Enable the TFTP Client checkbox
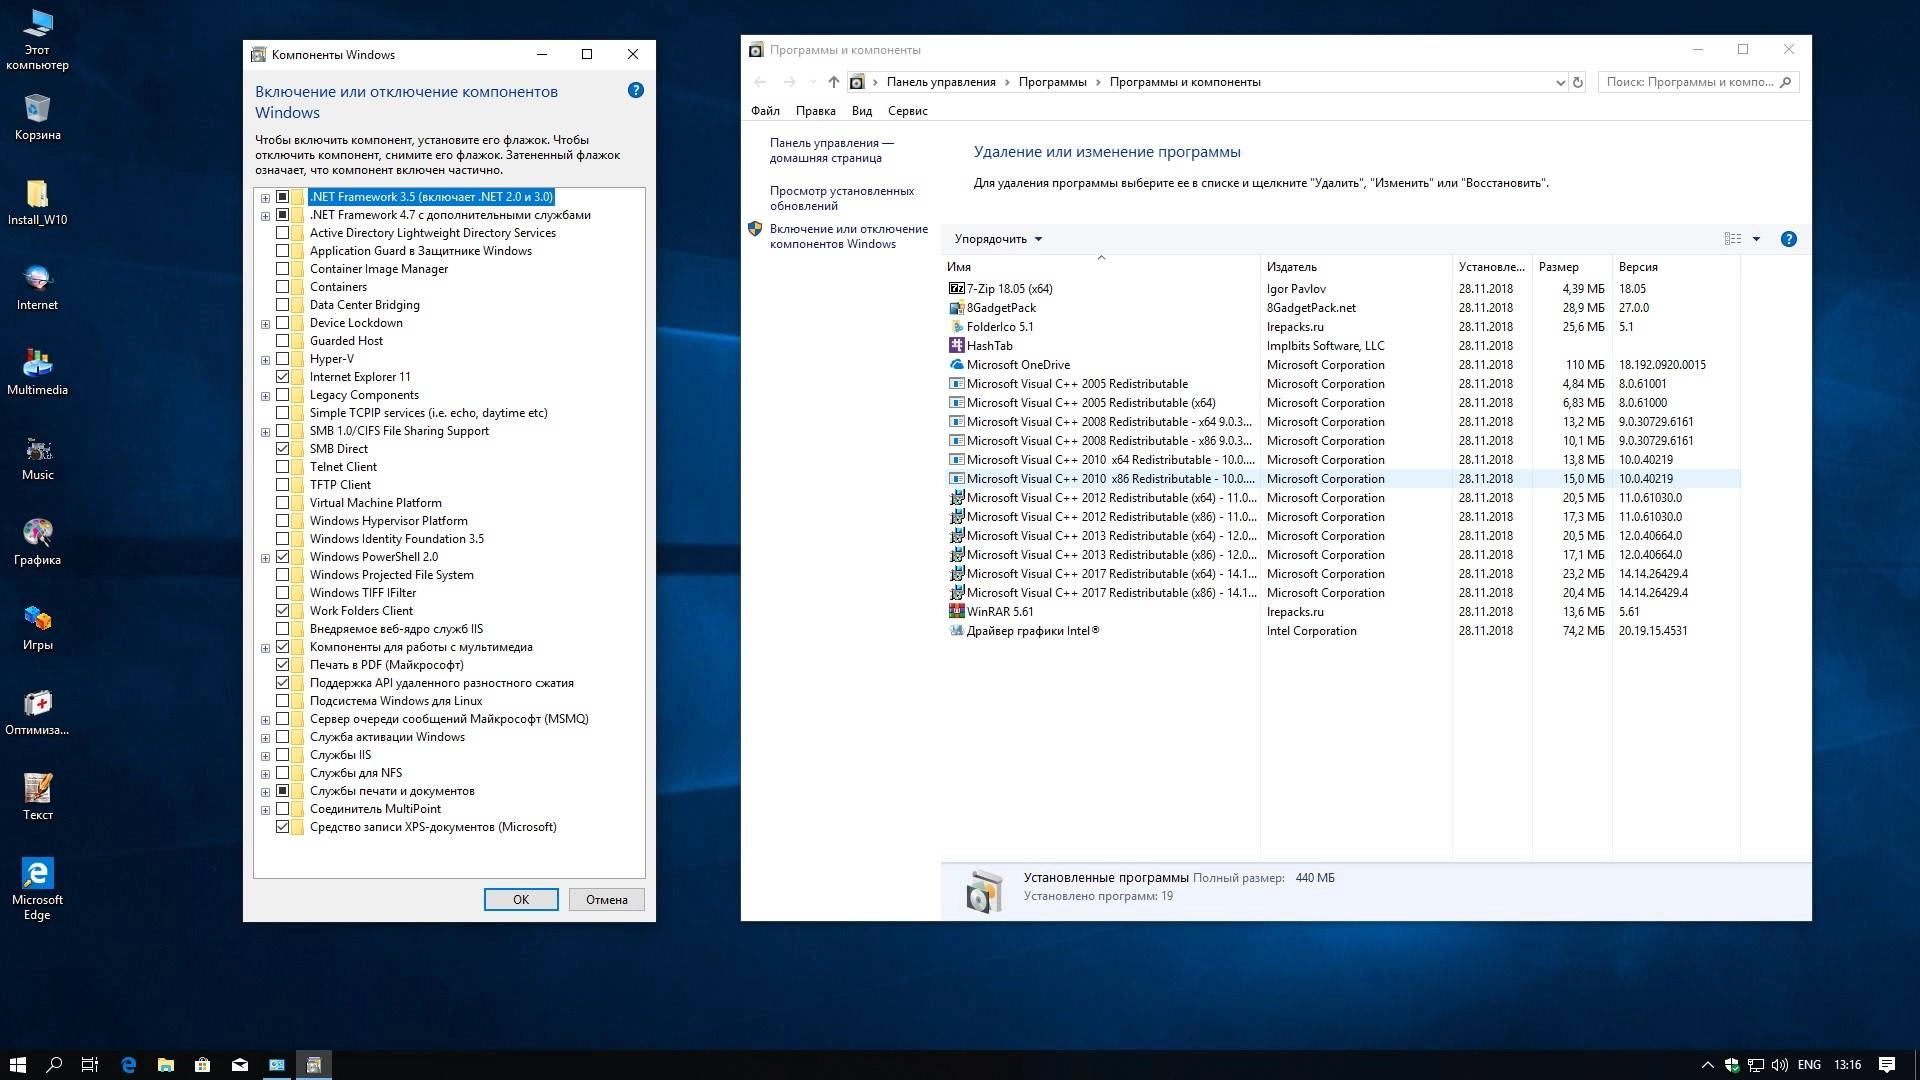The height and width of the screenshot is (1080, 1920). pyautogui.click(x=282, y=485)
